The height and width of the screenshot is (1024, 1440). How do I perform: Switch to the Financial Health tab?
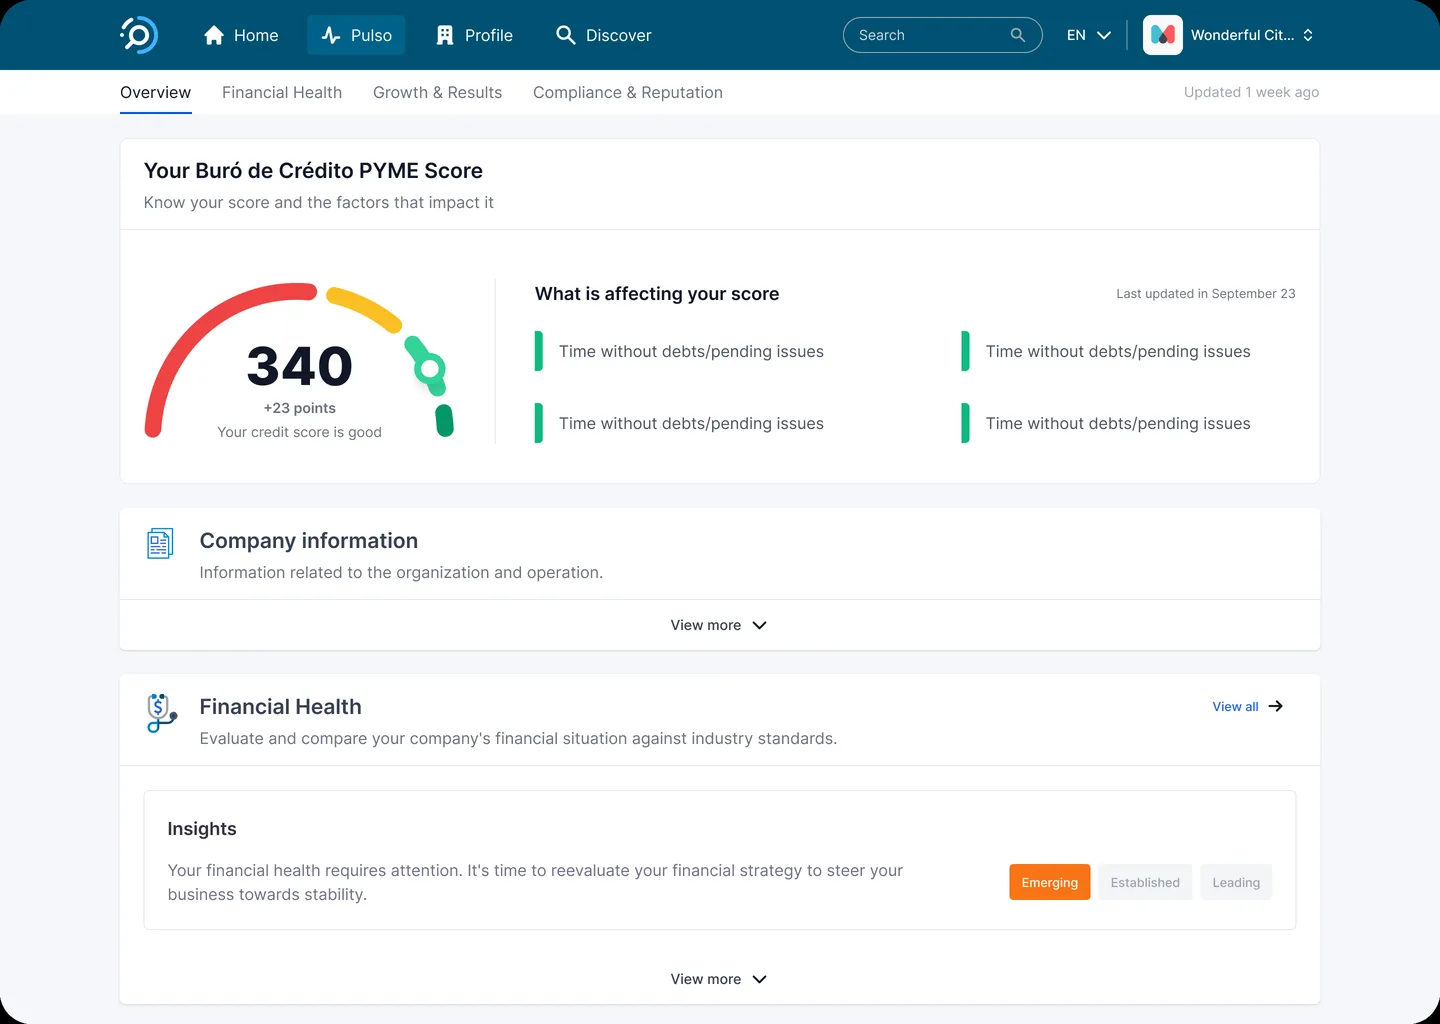(282, 92)
